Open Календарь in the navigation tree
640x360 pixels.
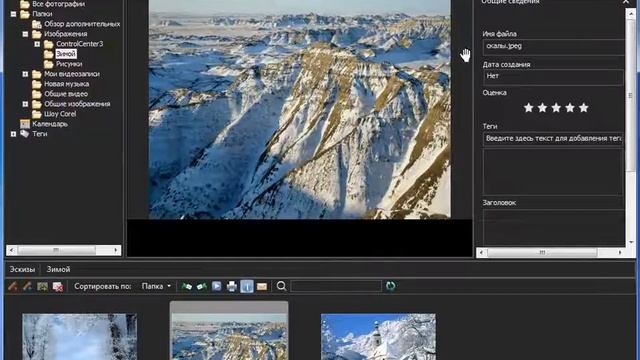[50, 124]
